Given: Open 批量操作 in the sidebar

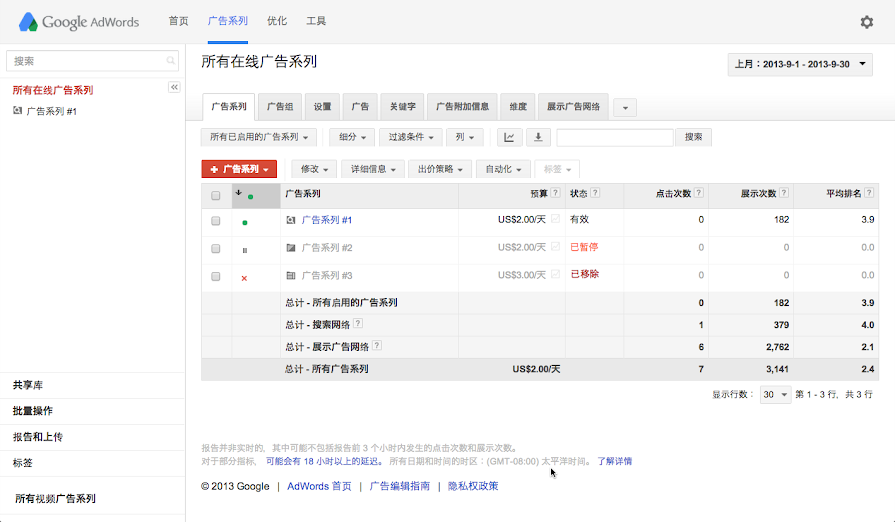Looking at the screenshot, I should (x=33, y=411).
